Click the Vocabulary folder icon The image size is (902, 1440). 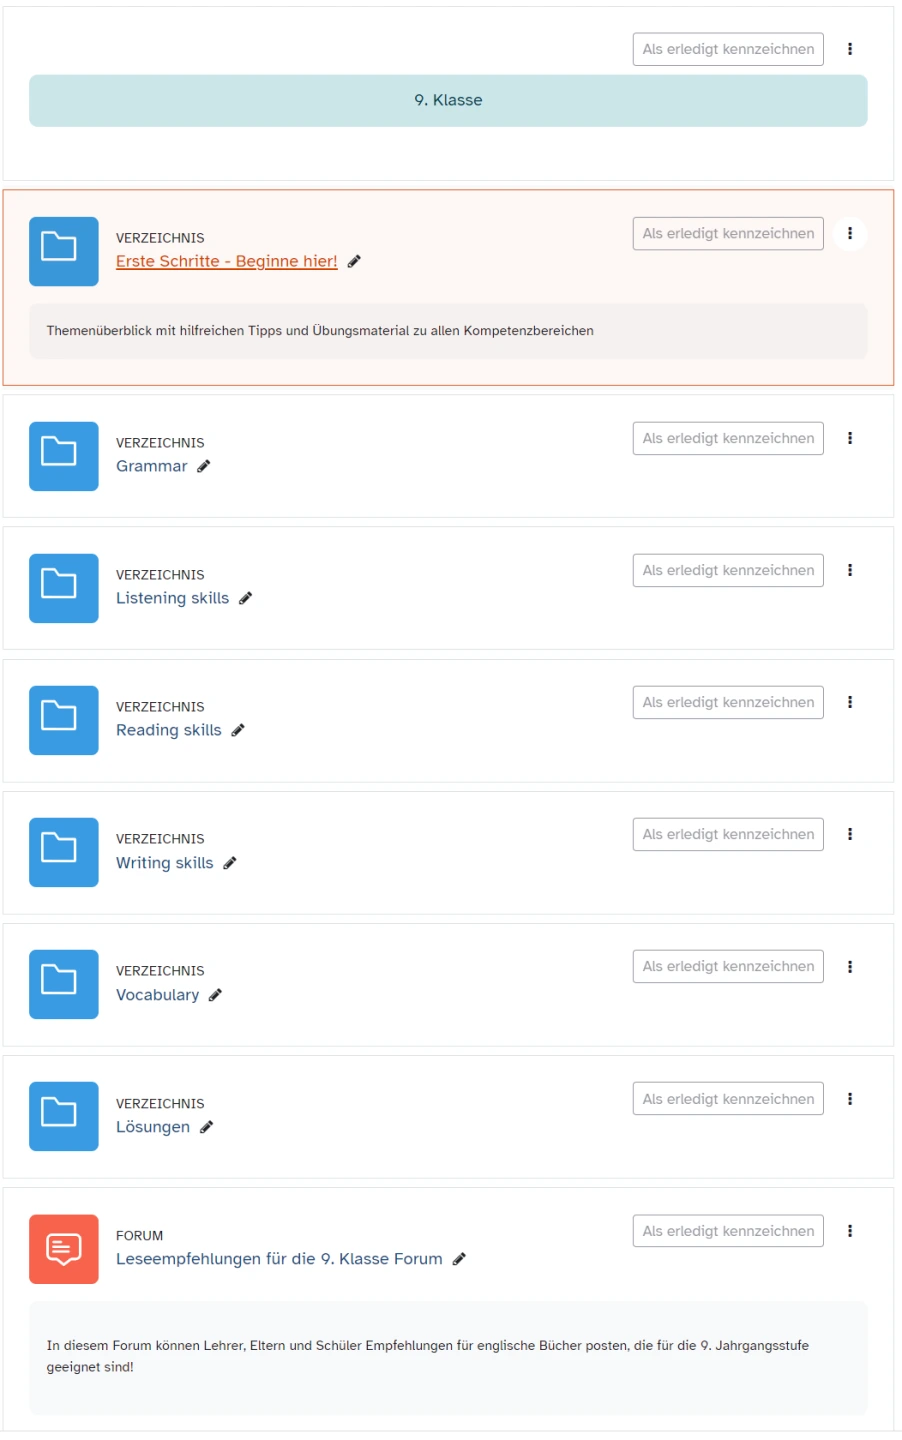point(64,984)
